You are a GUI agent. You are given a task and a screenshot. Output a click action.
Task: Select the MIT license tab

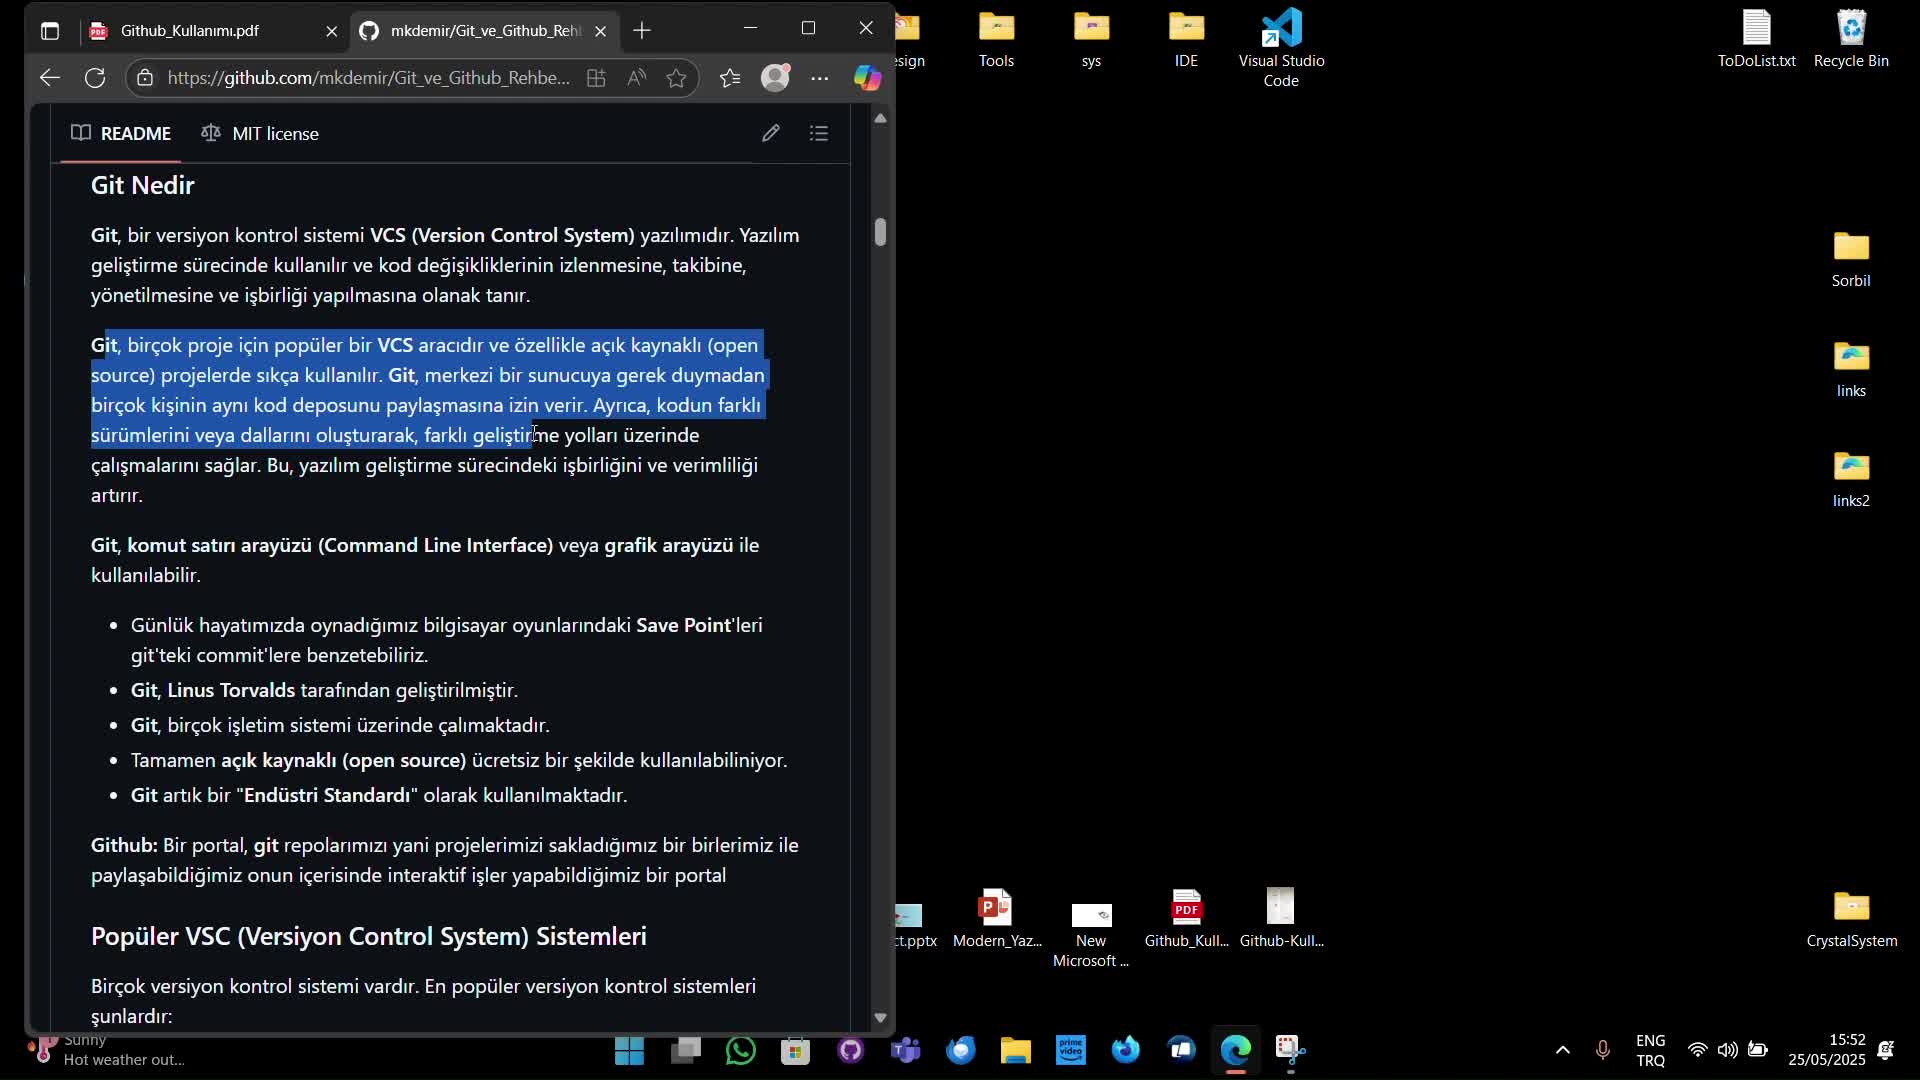coord(260,133)
